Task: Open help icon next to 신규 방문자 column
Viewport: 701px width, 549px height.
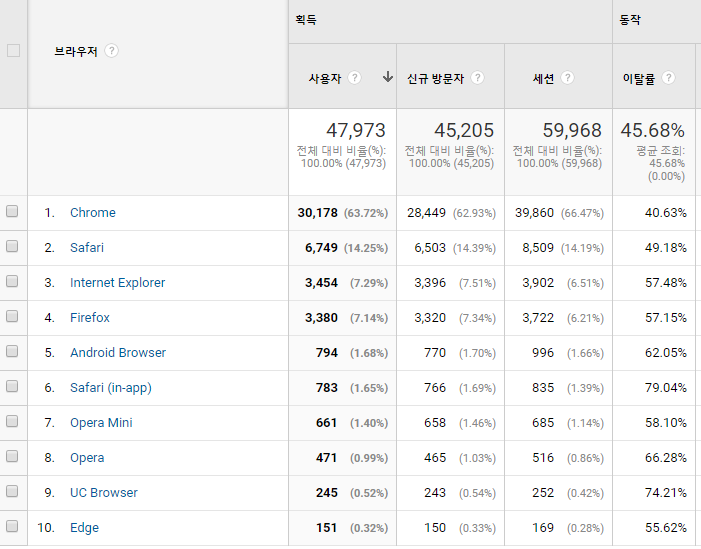Action: coord(477,78)
